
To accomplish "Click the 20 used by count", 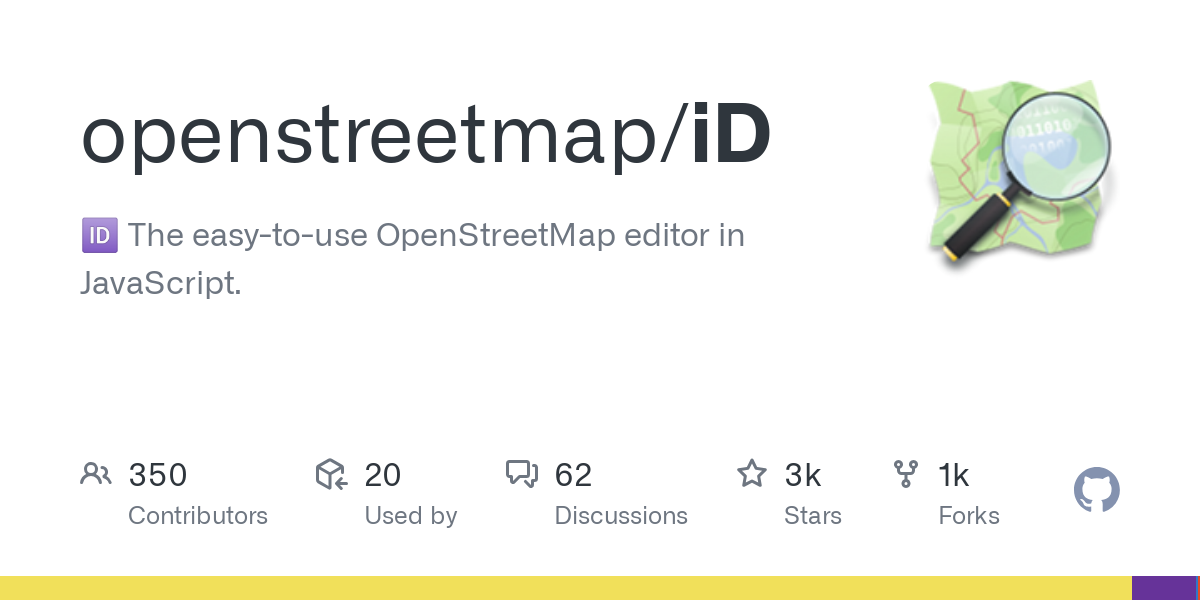I will coord(383,475).
